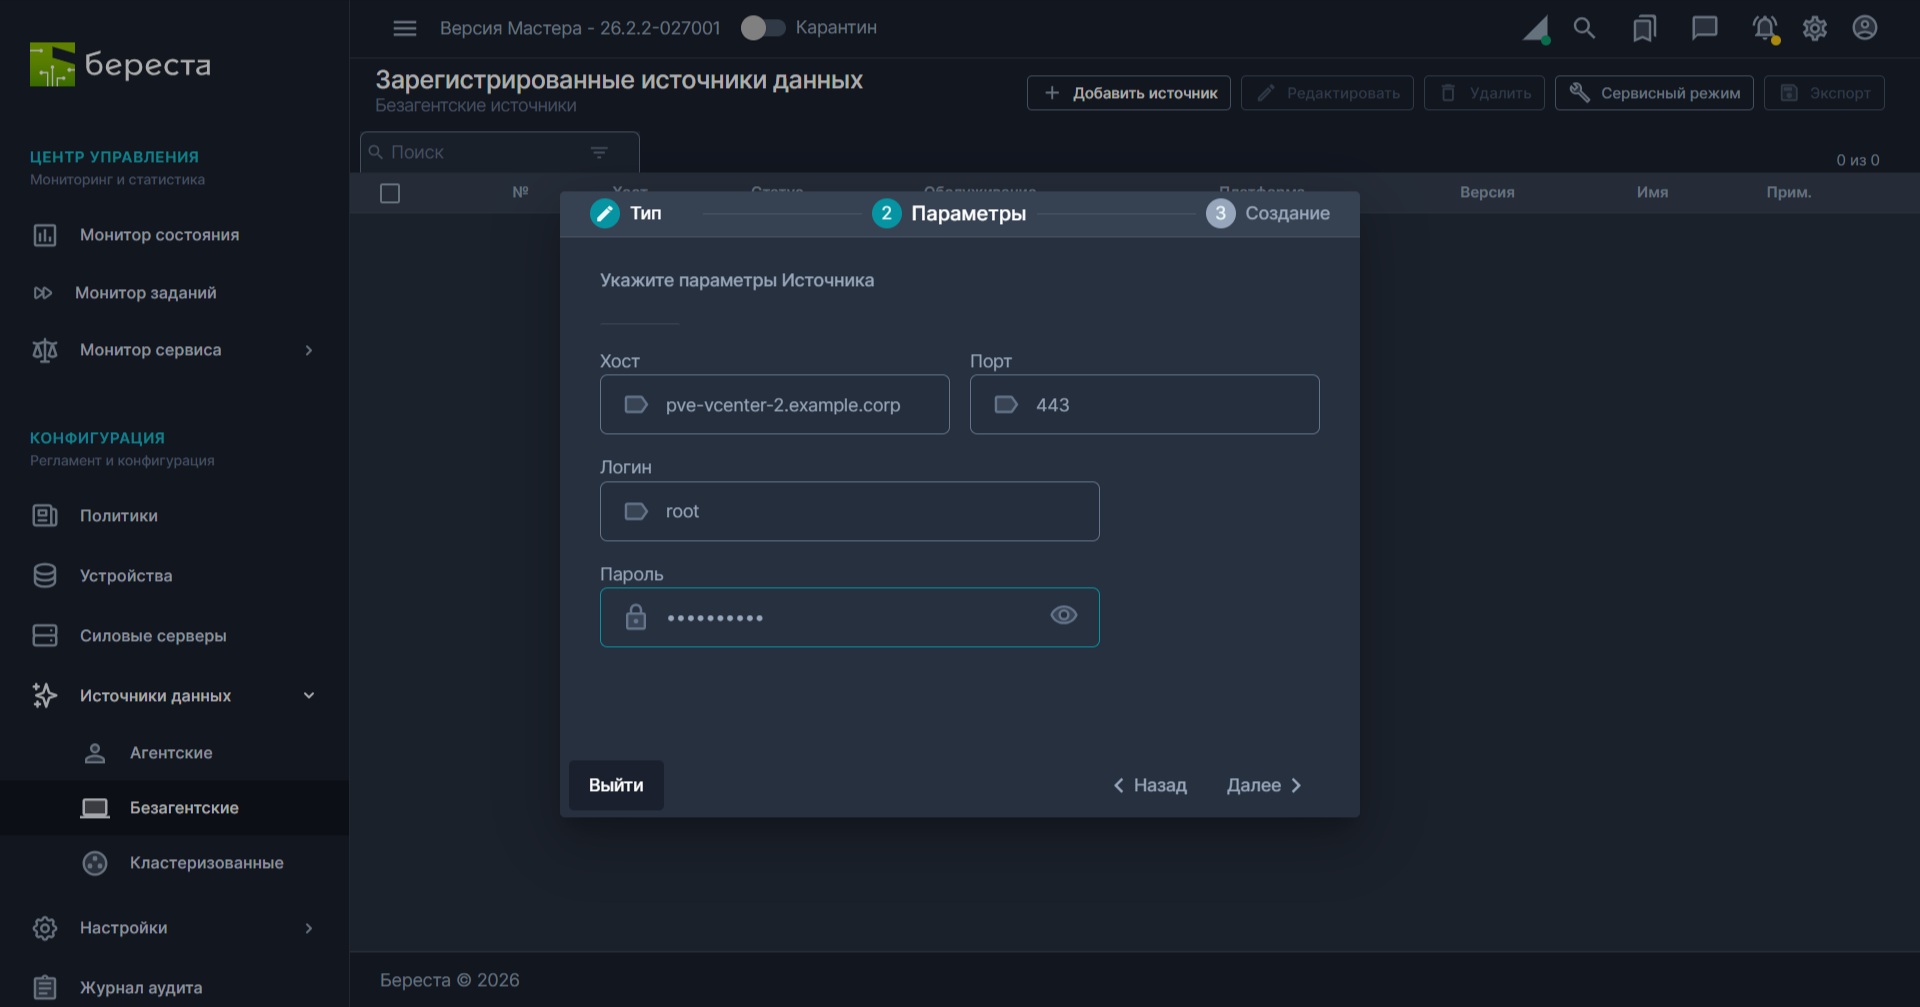The width and height of the screenshot is (1920, 1007).
Task: Check the select-all table checkbox
Action: pyautogui.click(x=390, y=193)
